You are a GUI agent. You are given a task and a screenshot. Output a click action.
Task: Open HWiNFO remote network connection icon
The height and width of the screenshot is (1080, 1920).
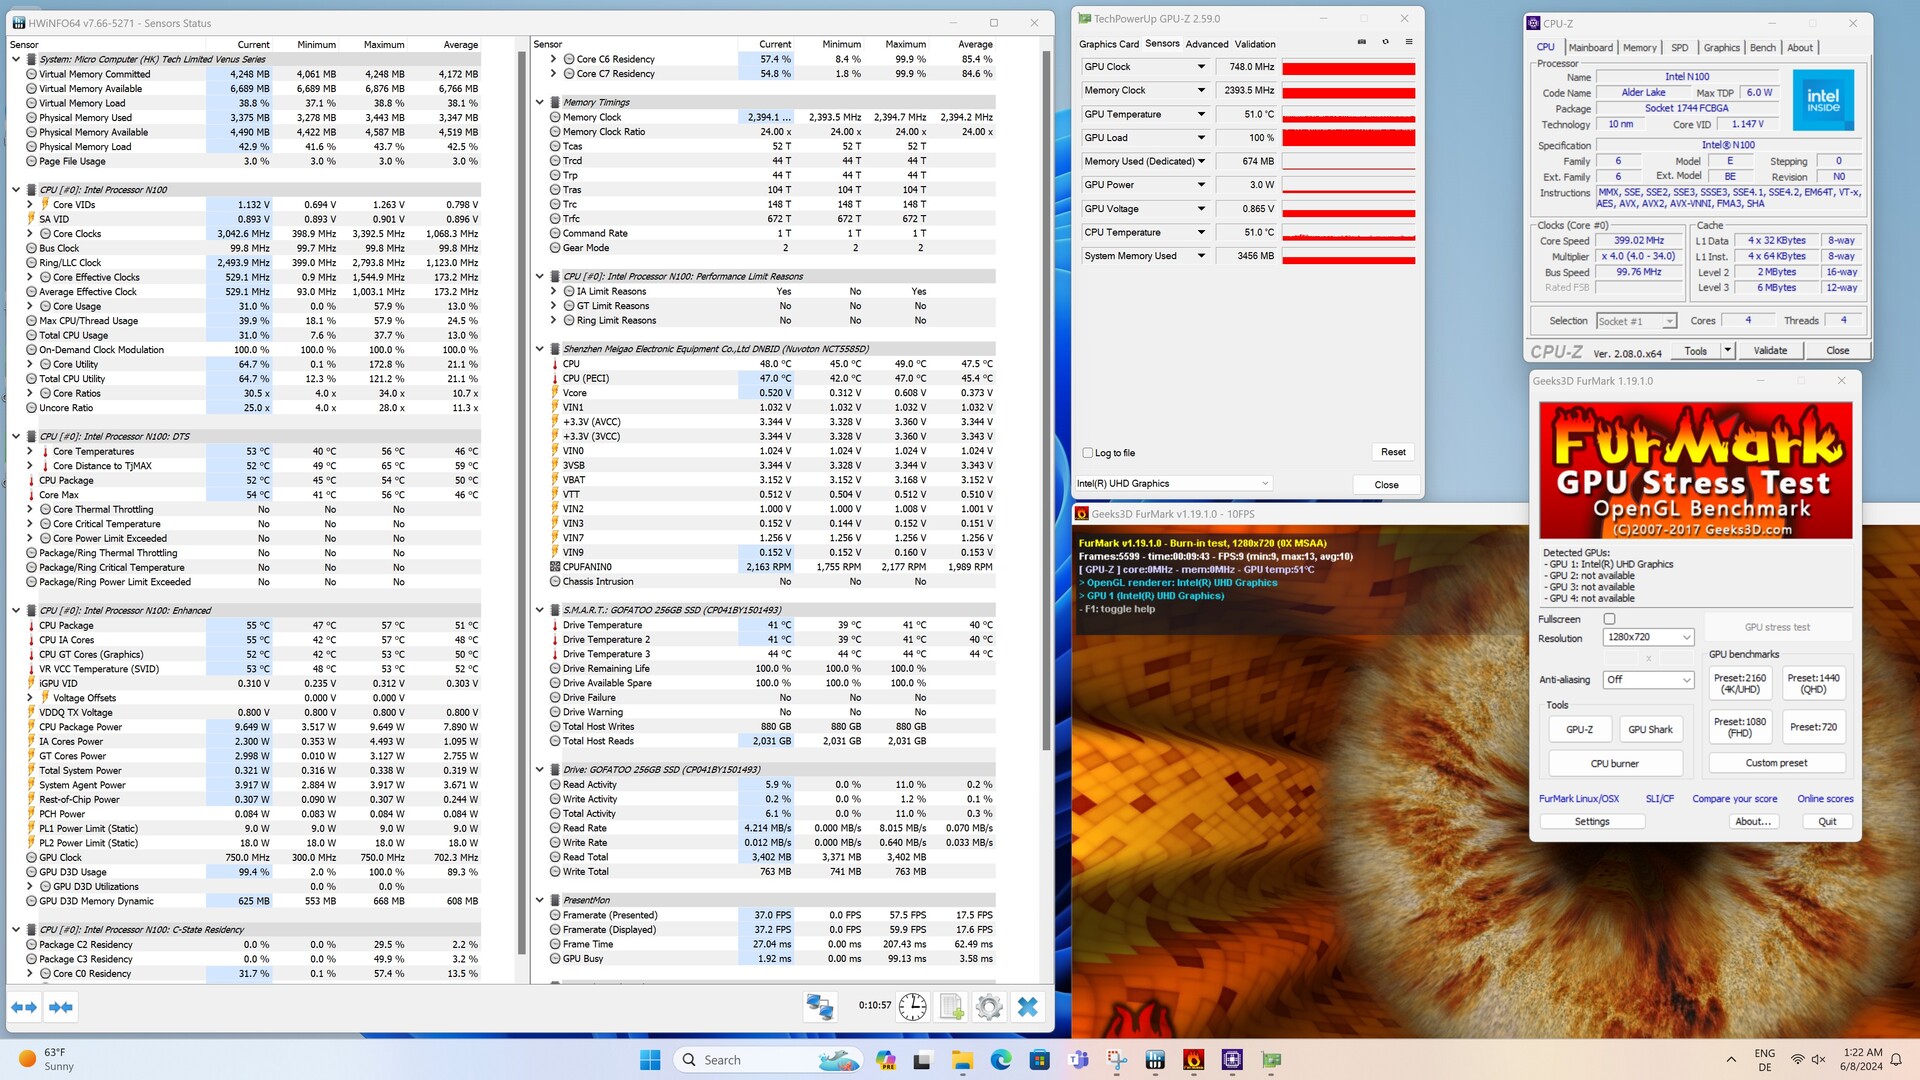point(820,1007)
